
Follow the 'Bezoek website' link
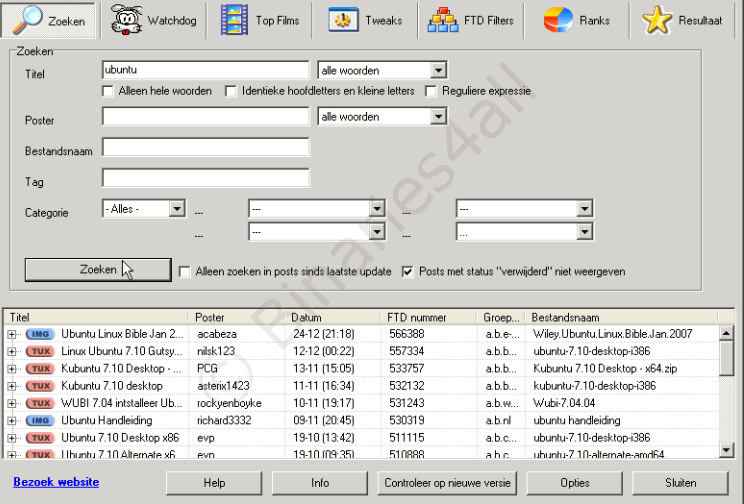click(x=56, y=482)
